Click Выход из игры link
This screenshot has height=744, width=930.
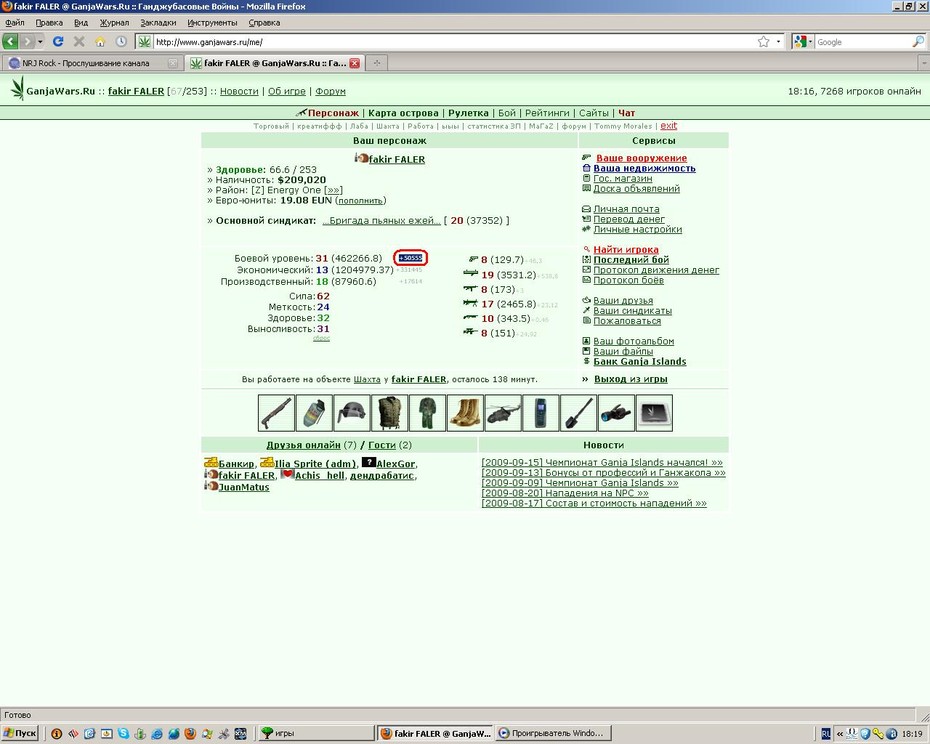630,379
